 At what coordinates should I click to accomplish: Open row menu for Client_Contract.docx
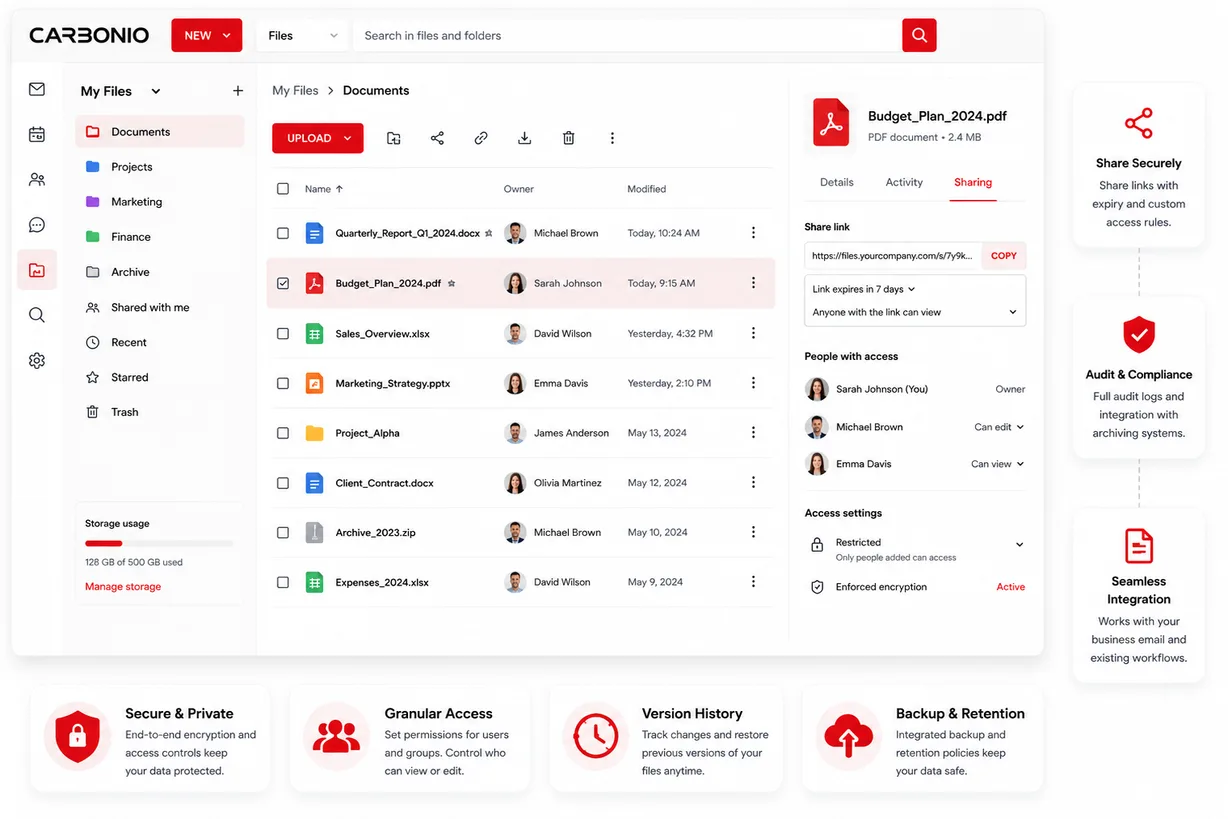pos(753,482)
